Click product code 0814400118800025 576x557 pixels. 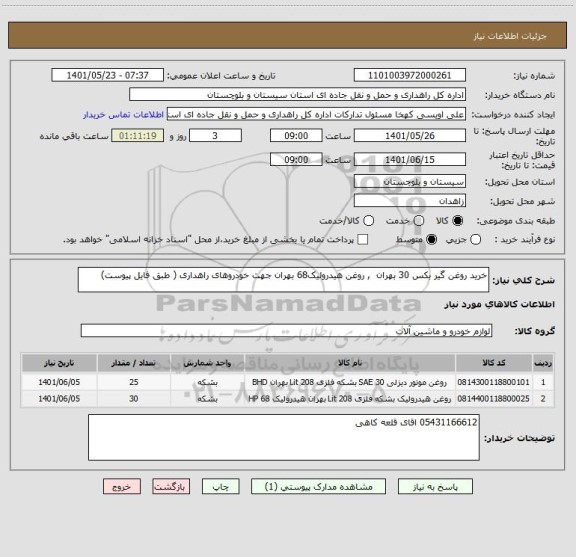(x=494, y=398)
